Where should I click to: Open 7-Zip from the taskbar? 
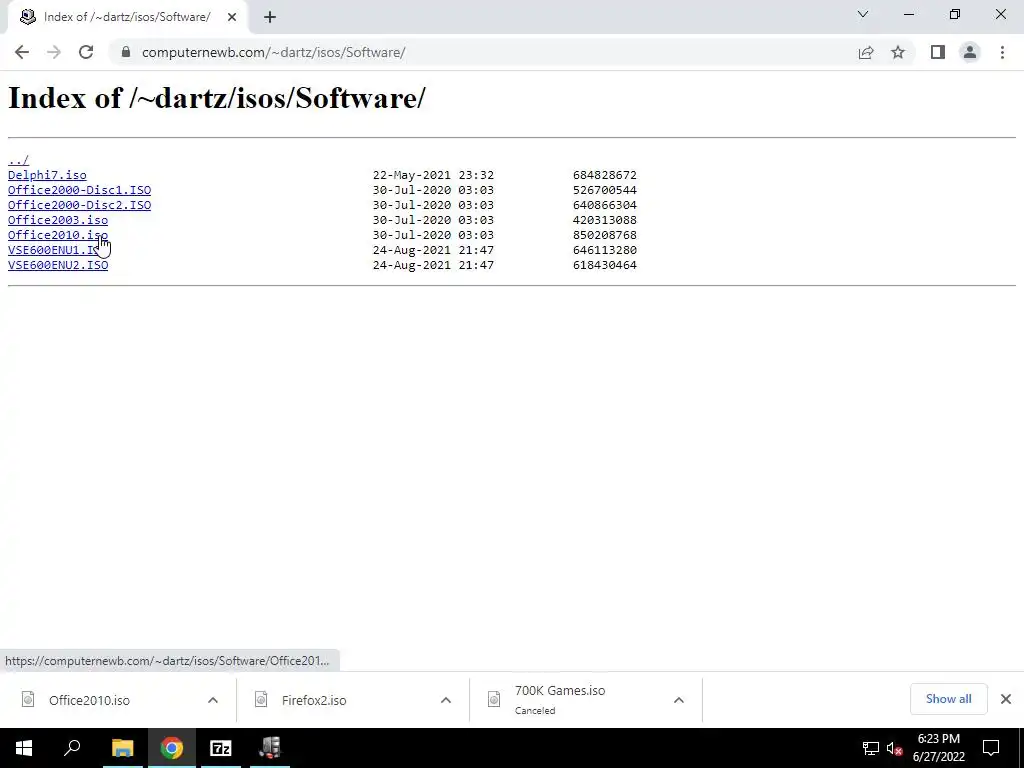tap(221, 748)
